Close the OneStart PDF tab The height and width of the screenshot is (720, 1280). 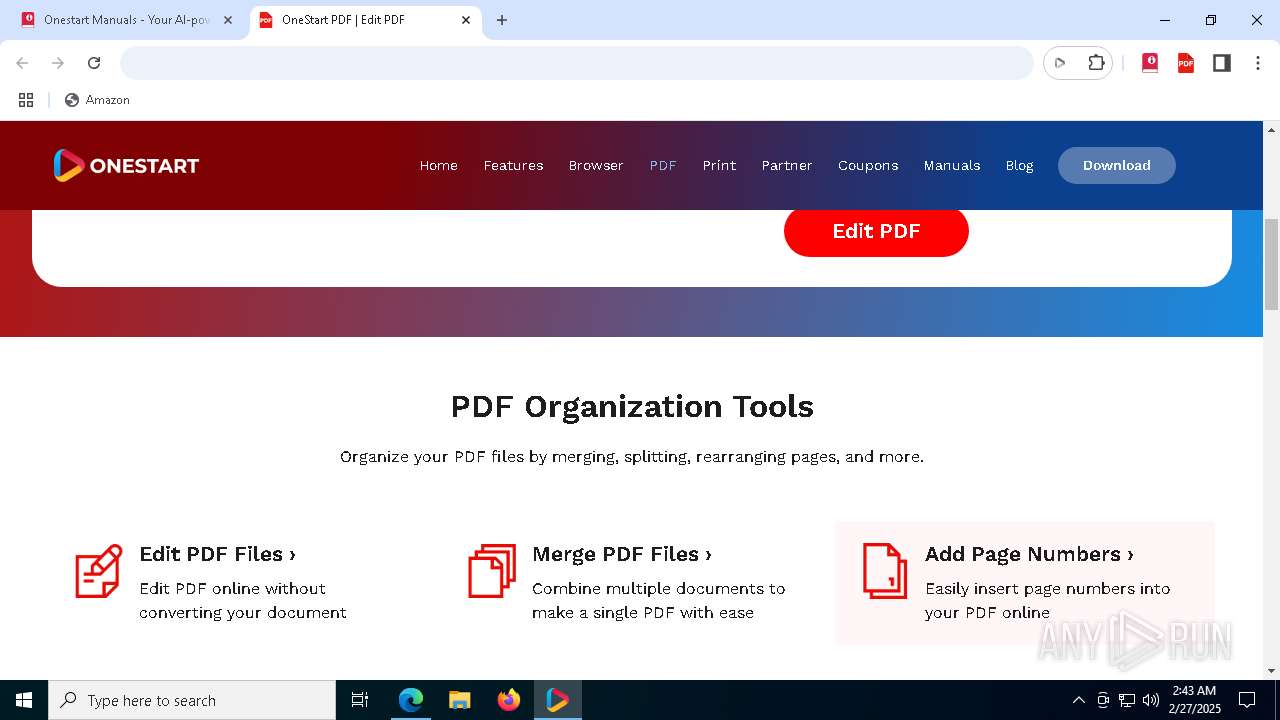pyautogui.click(x=466, y=20)
